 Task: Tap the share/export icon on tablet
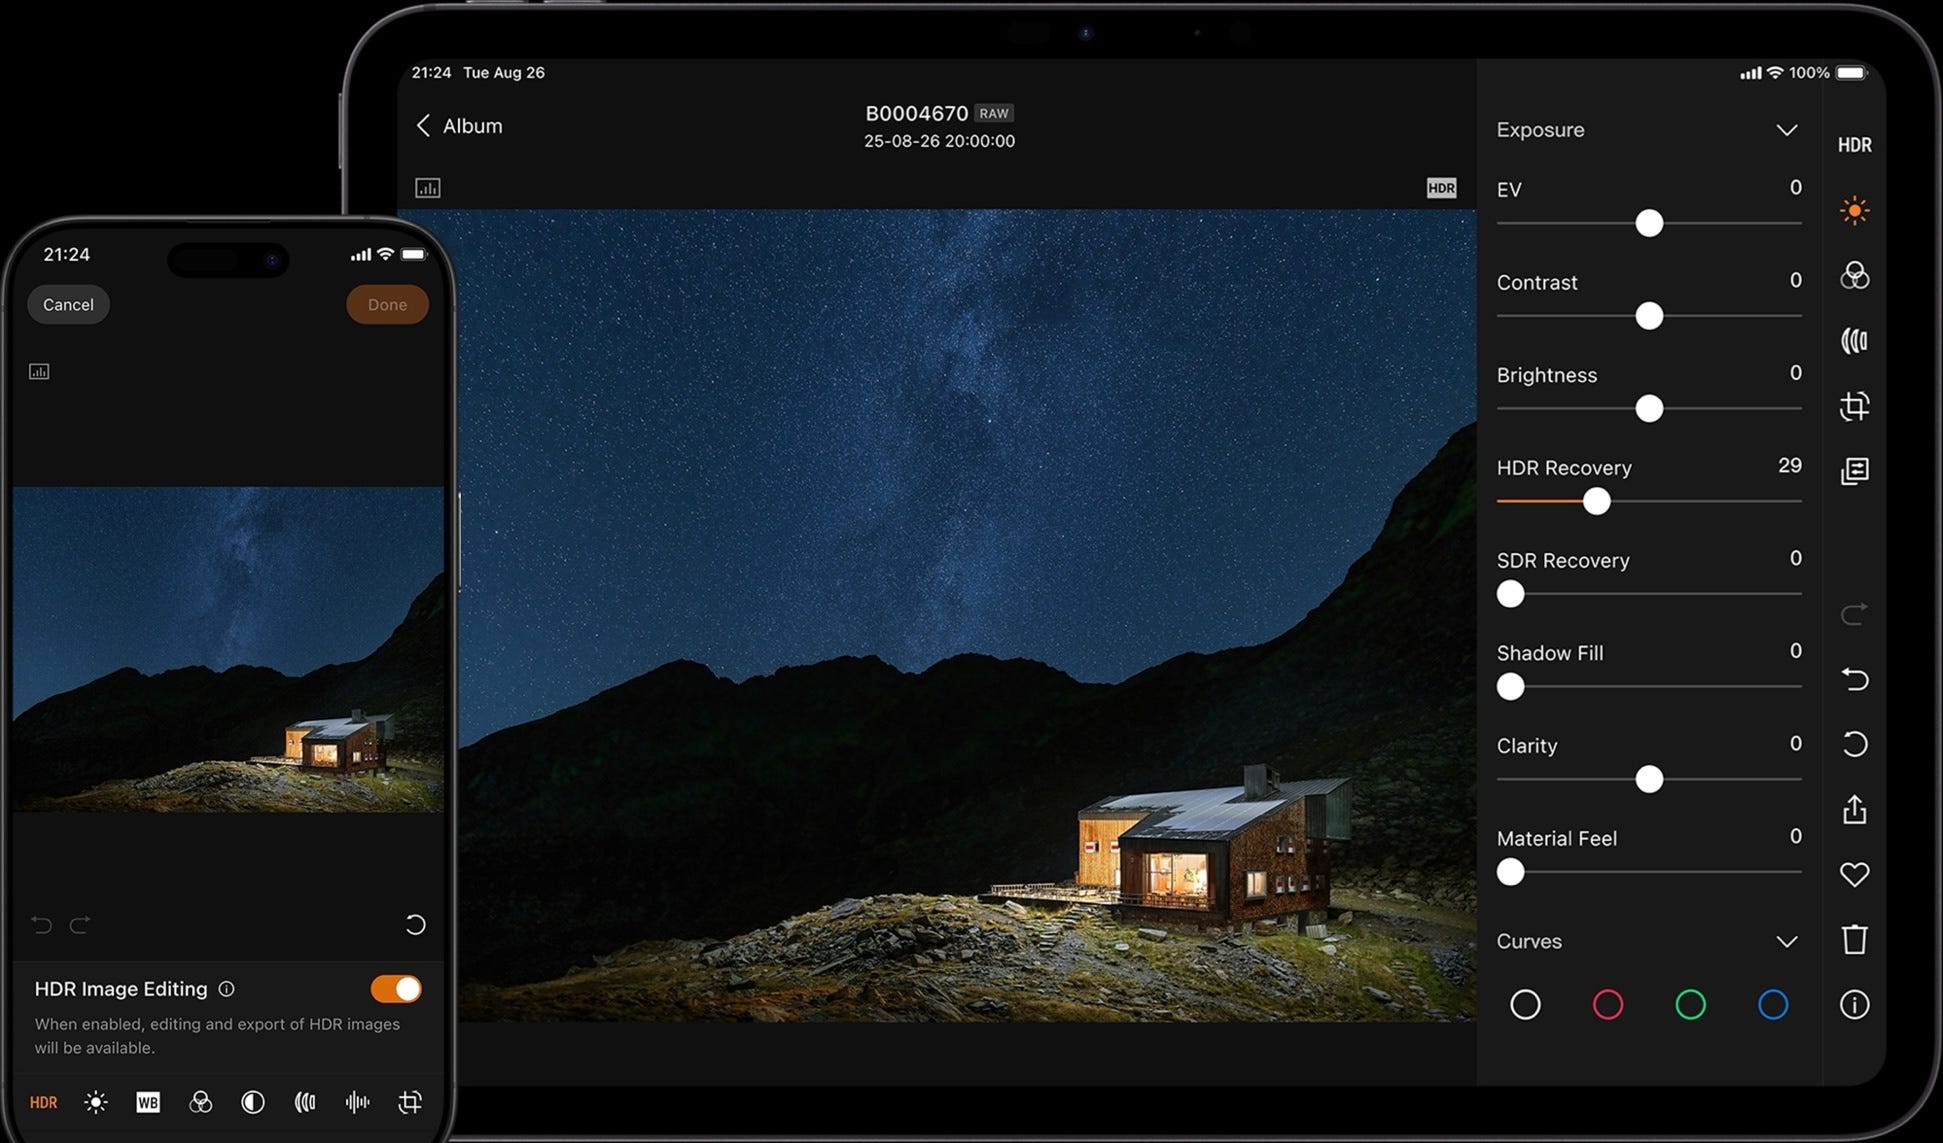1854,809
